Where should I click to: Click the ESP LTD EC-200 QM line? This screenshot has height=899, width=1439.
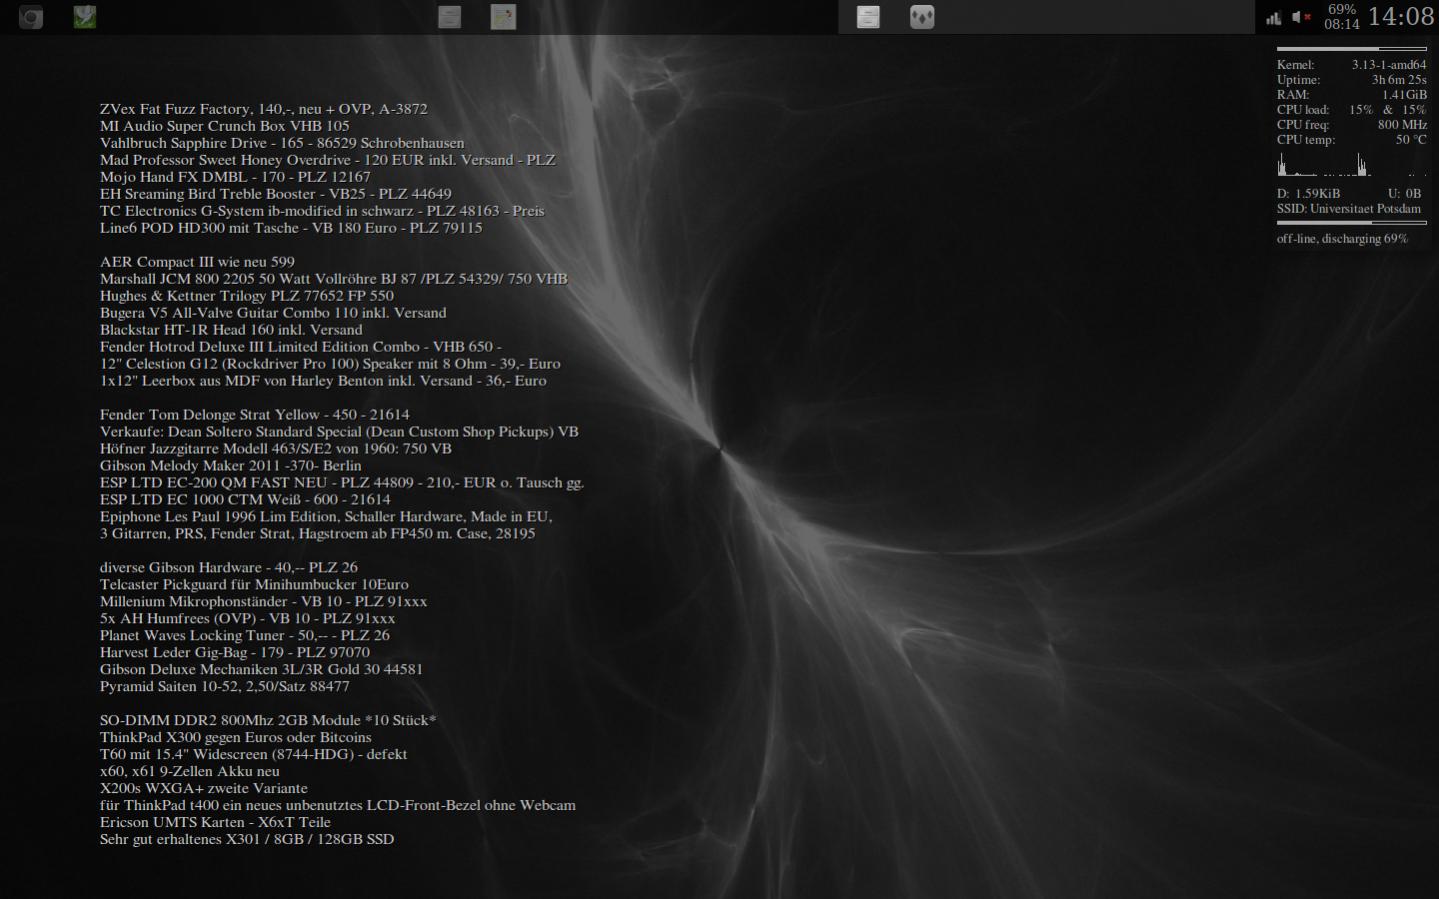(x=342, y=483)
